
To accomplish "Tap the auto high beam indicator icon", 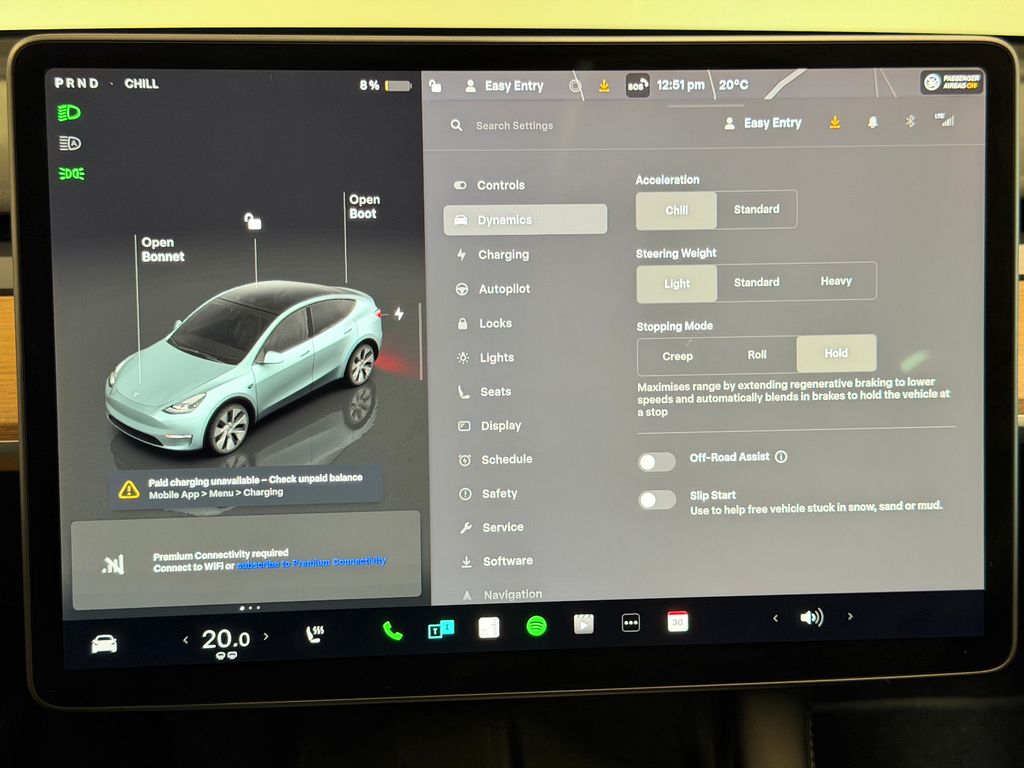I will point(70,143).
